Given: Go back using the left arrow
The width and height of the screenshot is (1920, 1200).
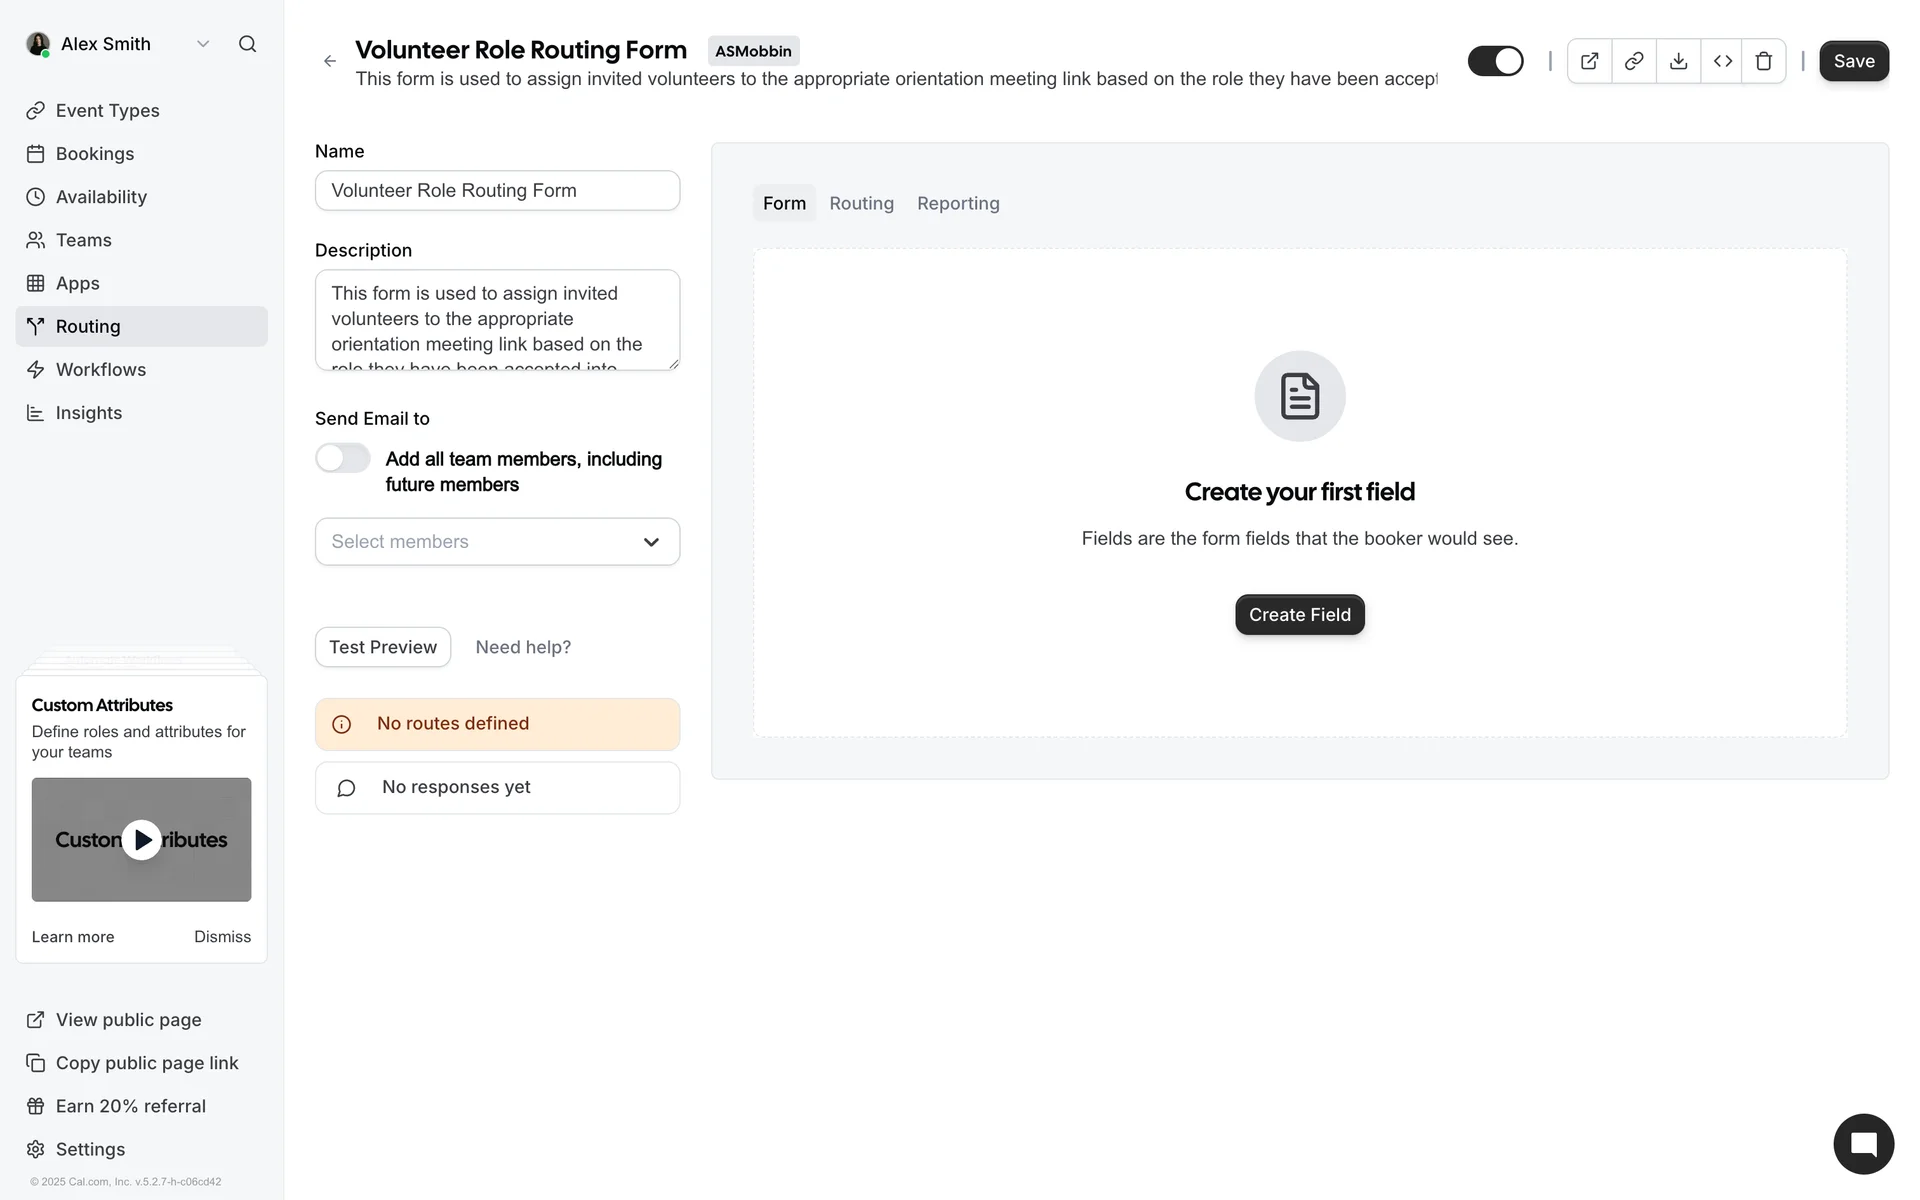Looking at the screenshot, I should tap(330, 61).
